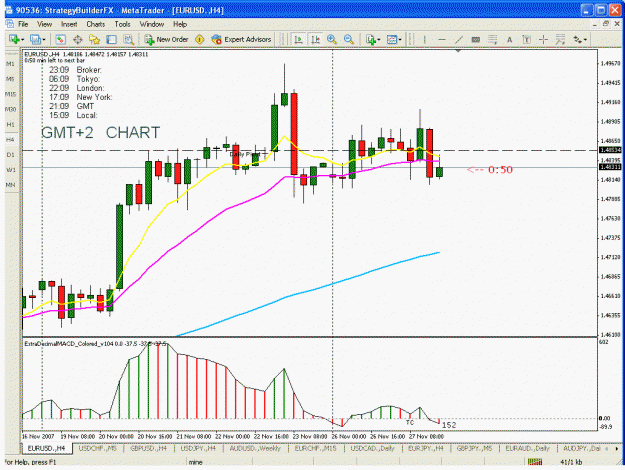Expand the Templates dropdown arrow
Image resolution: width=625 pixels, height=470 pixels.
coord(400,39)
